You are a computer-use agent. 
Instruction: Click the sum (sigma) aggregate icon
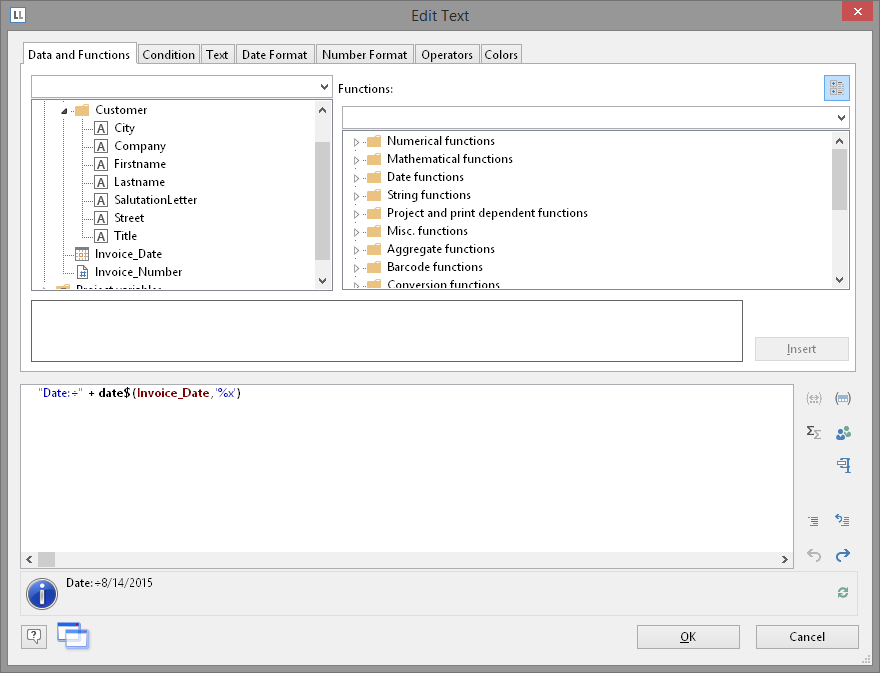point(814,432)
